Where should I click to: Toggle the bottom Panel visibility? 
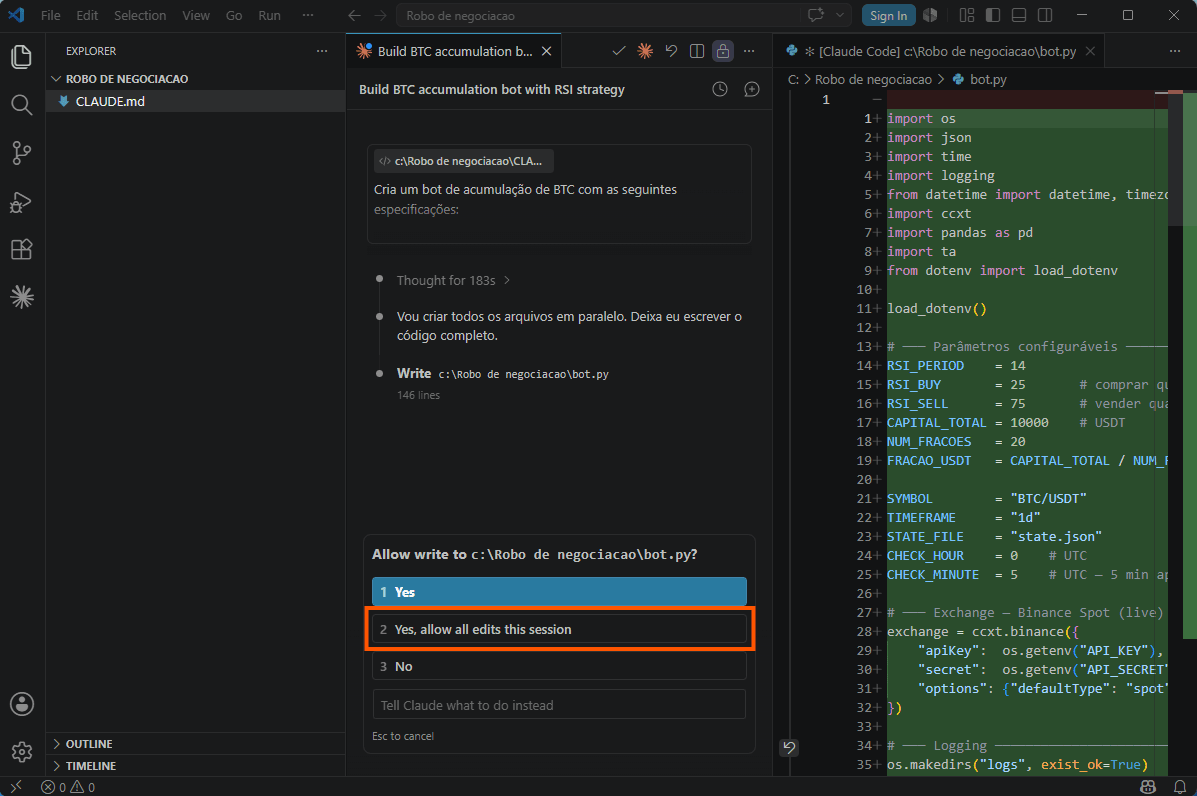point(1018,15)
